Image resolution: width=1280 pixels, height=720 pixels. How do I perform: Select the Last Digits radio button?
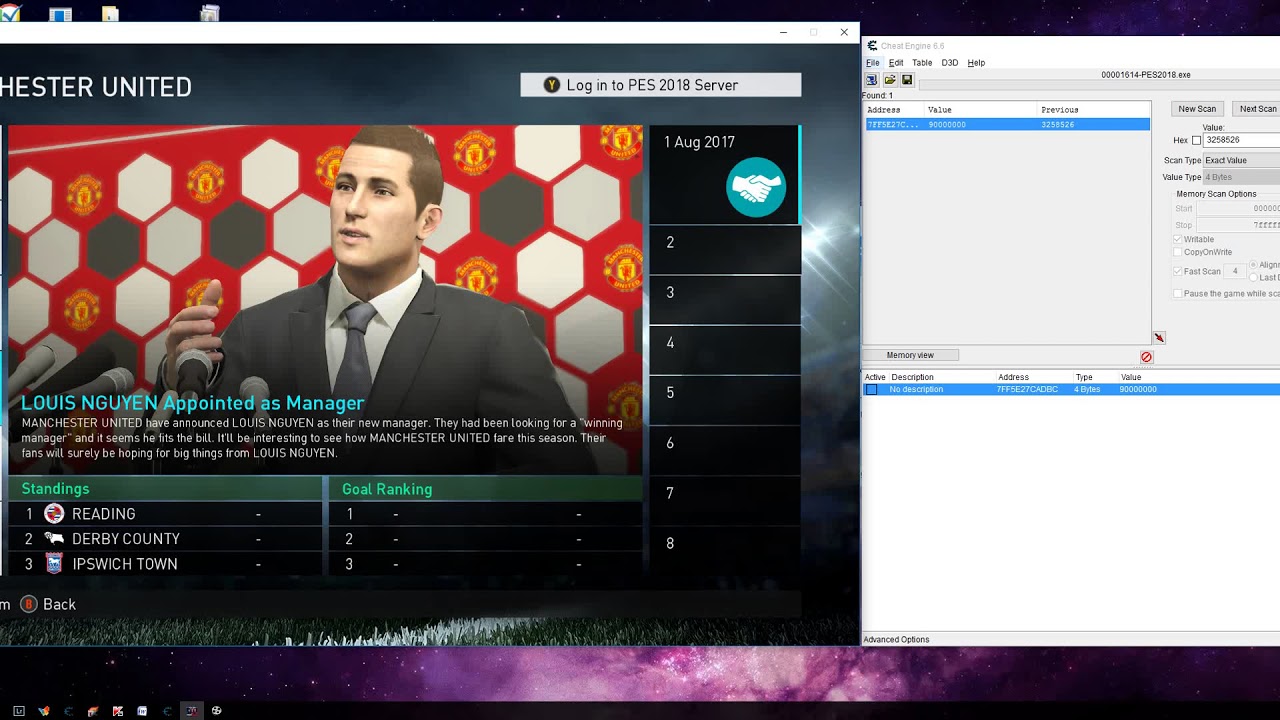coord(1254,278)
